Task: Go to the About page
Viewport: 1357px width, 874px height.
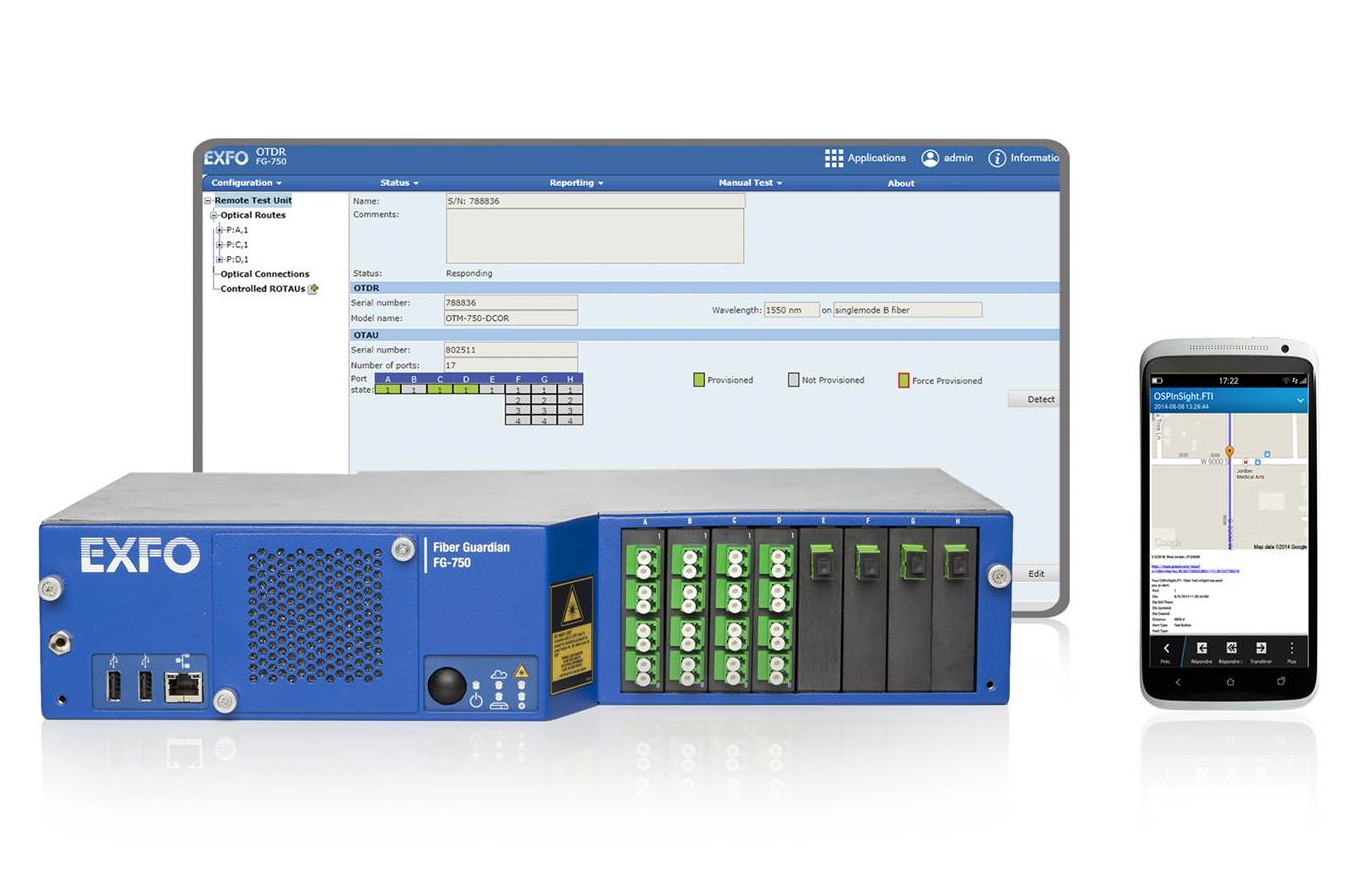Action: pyautogui.click(x=901, y=183)
